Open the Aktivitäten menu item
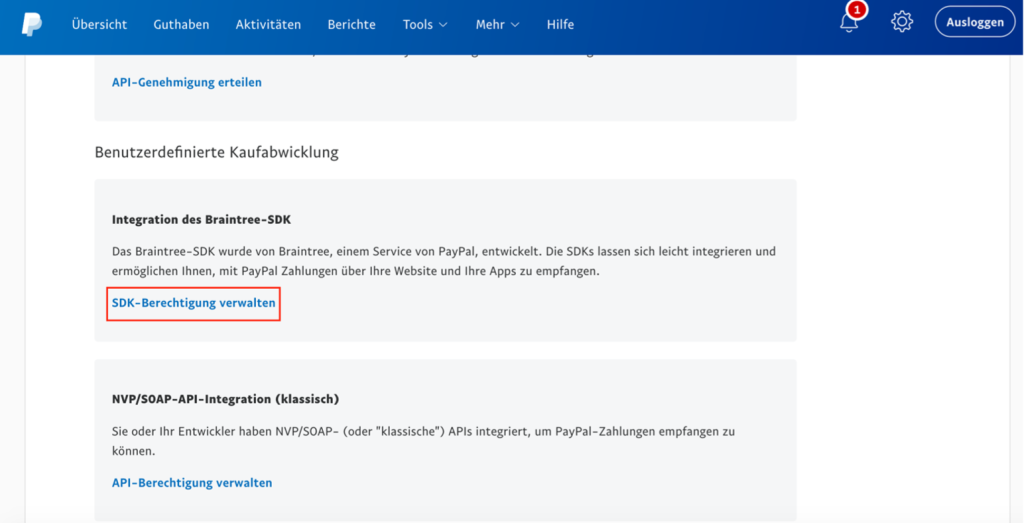The height and width of the screenshot is (523, 1024). [x=268, y=25]
